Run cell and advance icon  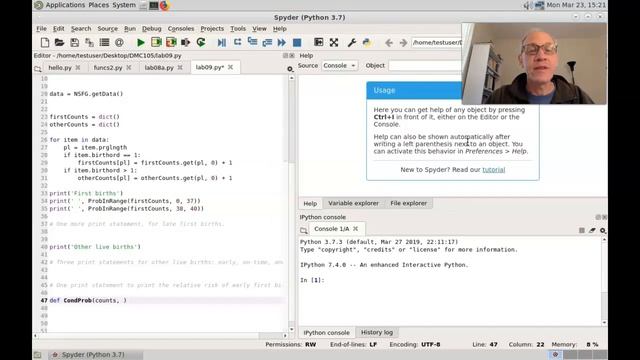click(x=171, y=42)
